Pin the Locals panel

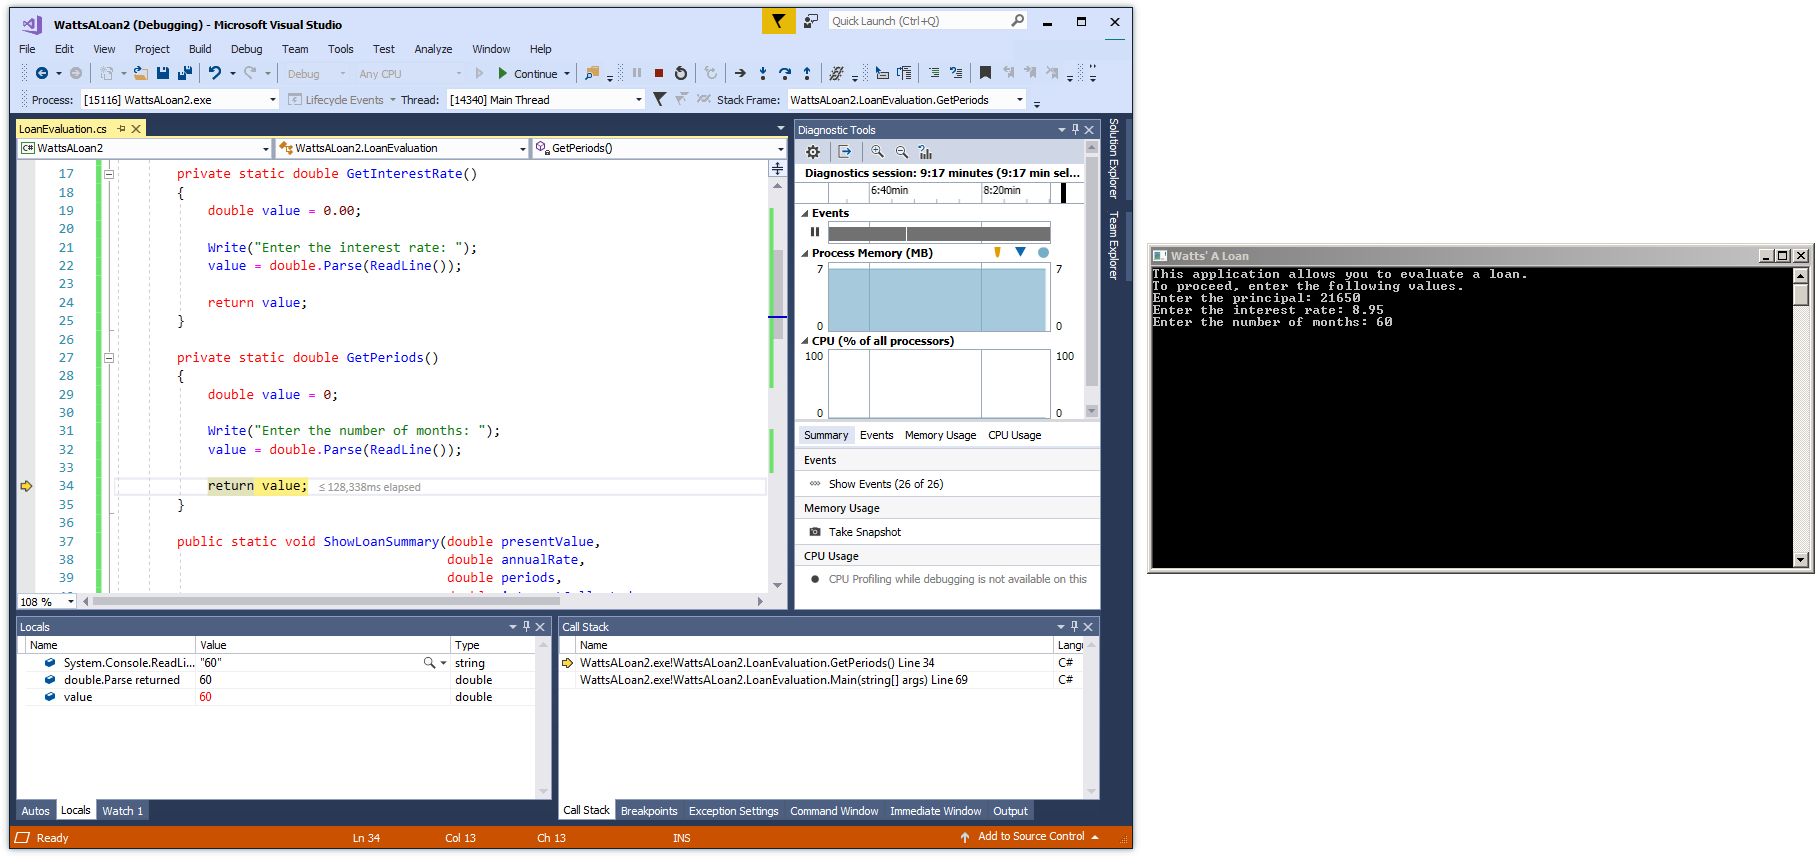(526, 627)
